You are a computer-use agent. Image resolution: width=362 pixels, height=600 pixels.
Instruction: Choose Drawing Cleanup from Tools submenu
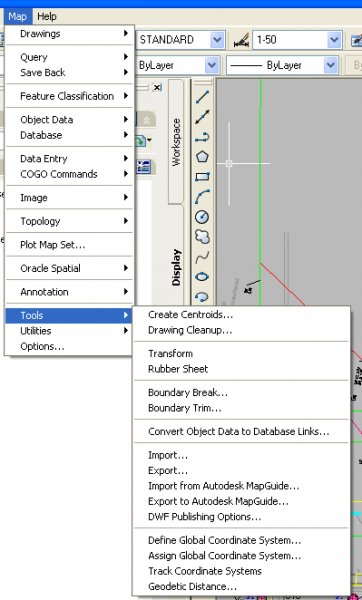190,330
